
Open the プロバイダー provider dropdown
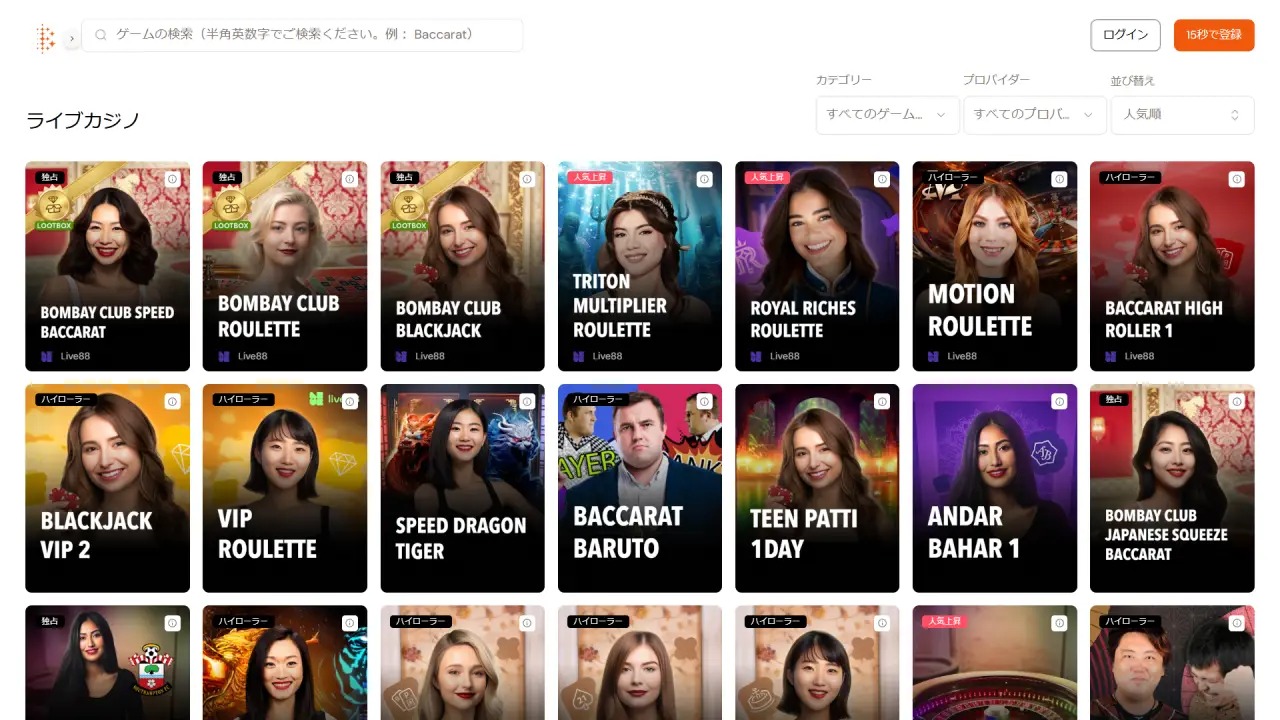pyautogui.click(x=1035, y=114)
